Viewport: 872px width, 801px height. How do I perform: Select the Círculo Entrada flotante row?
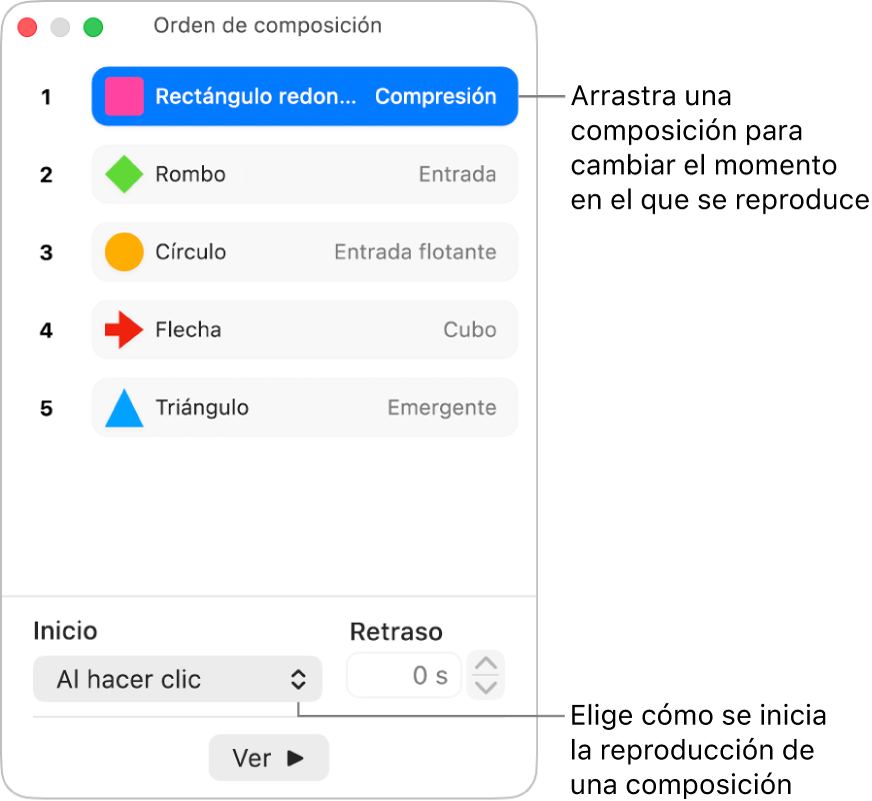[x=305, y=252]
